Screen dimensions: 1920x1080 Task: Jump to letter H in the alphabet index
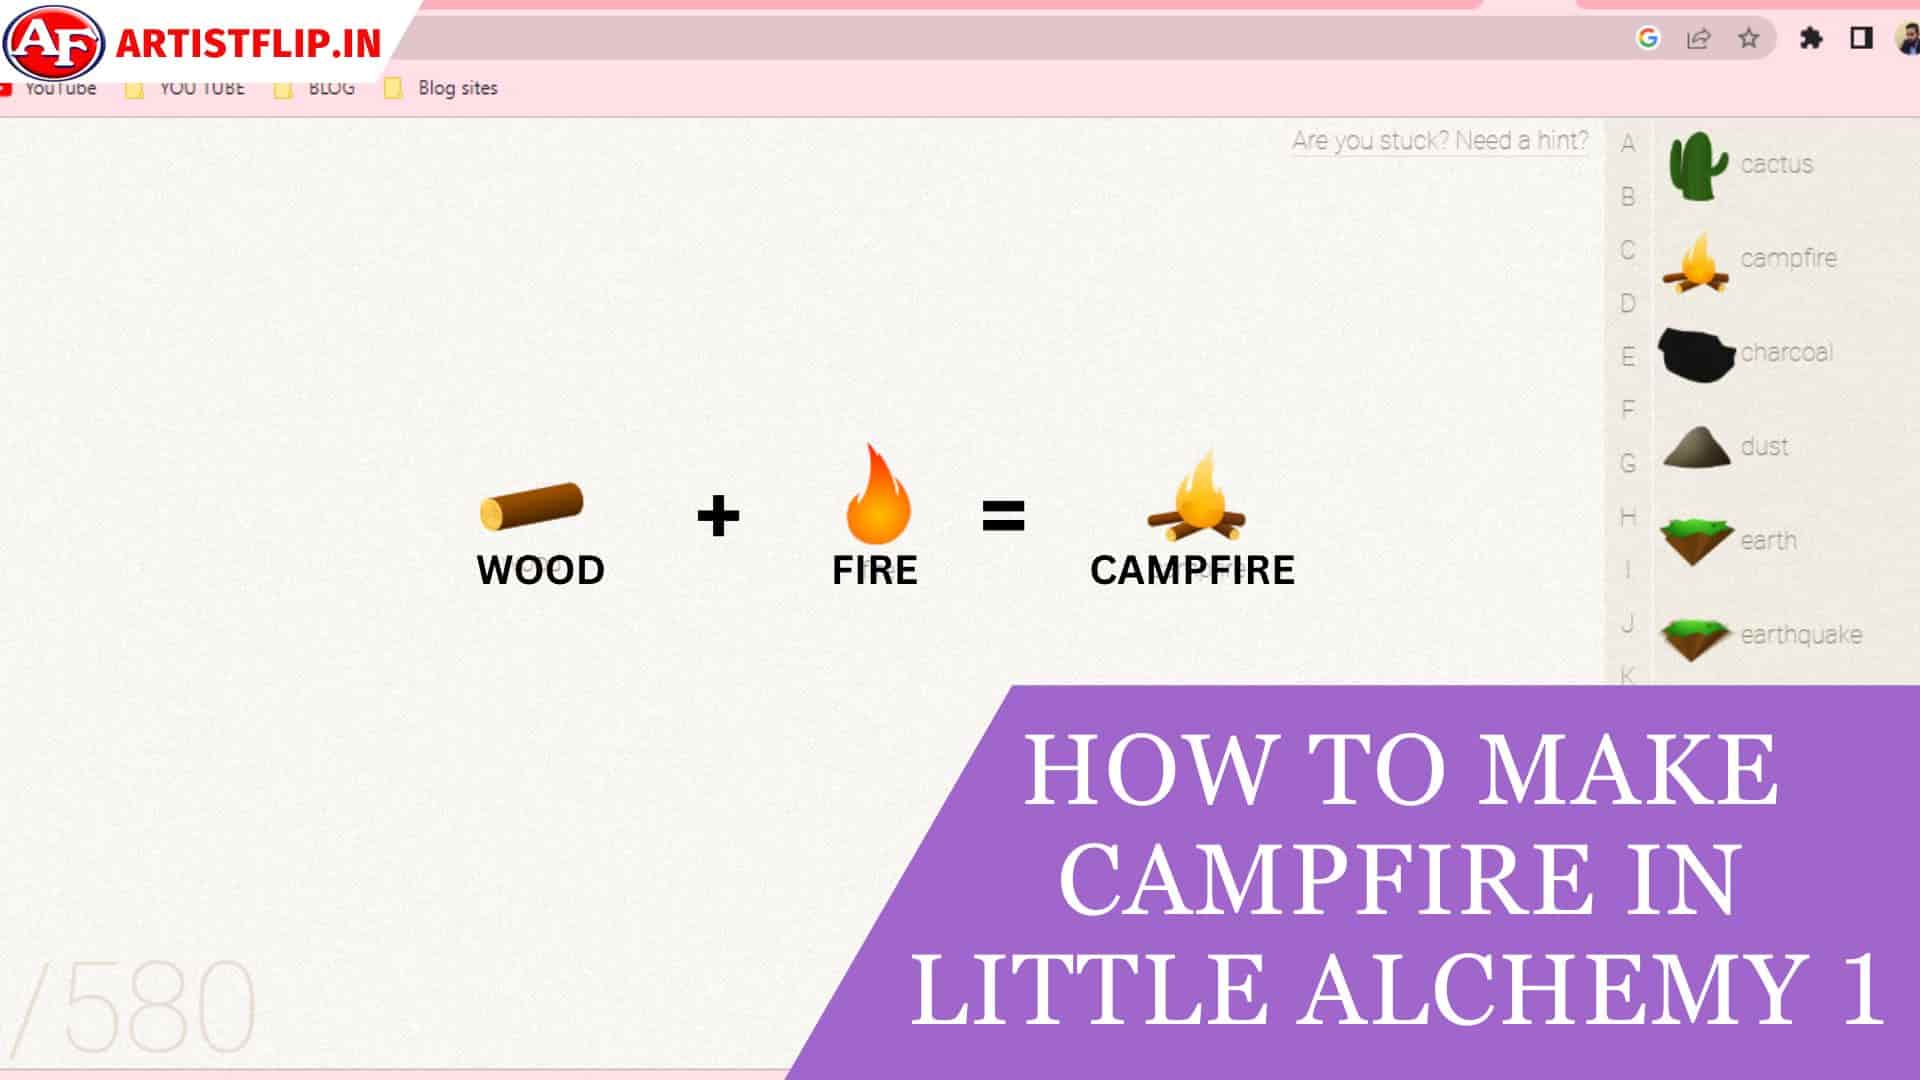[x=1628, y=517]
